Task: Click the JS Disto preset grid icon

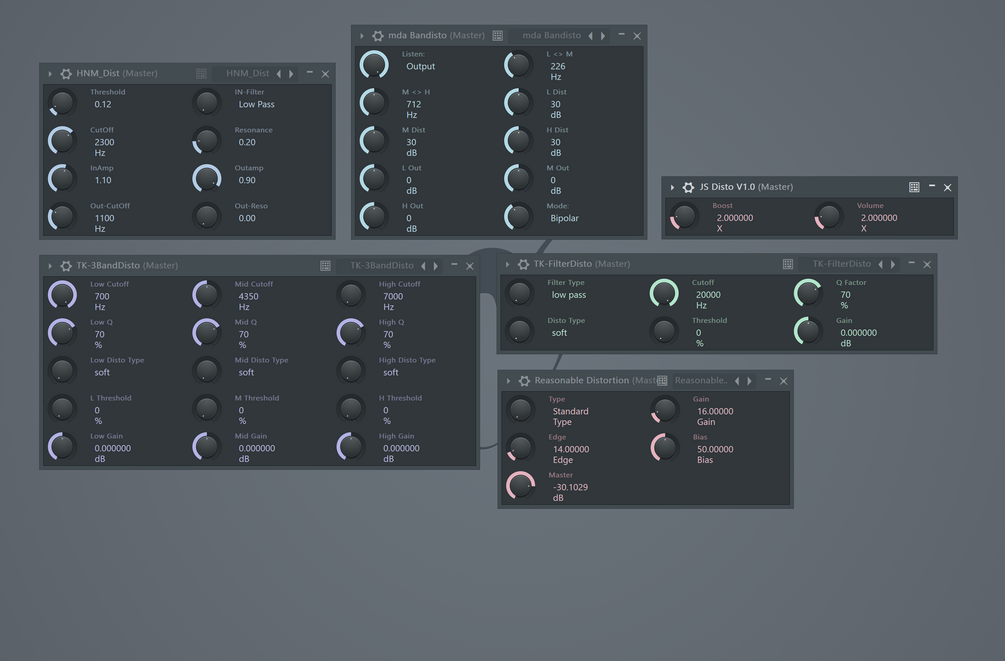Action: [x=914, y=187]
